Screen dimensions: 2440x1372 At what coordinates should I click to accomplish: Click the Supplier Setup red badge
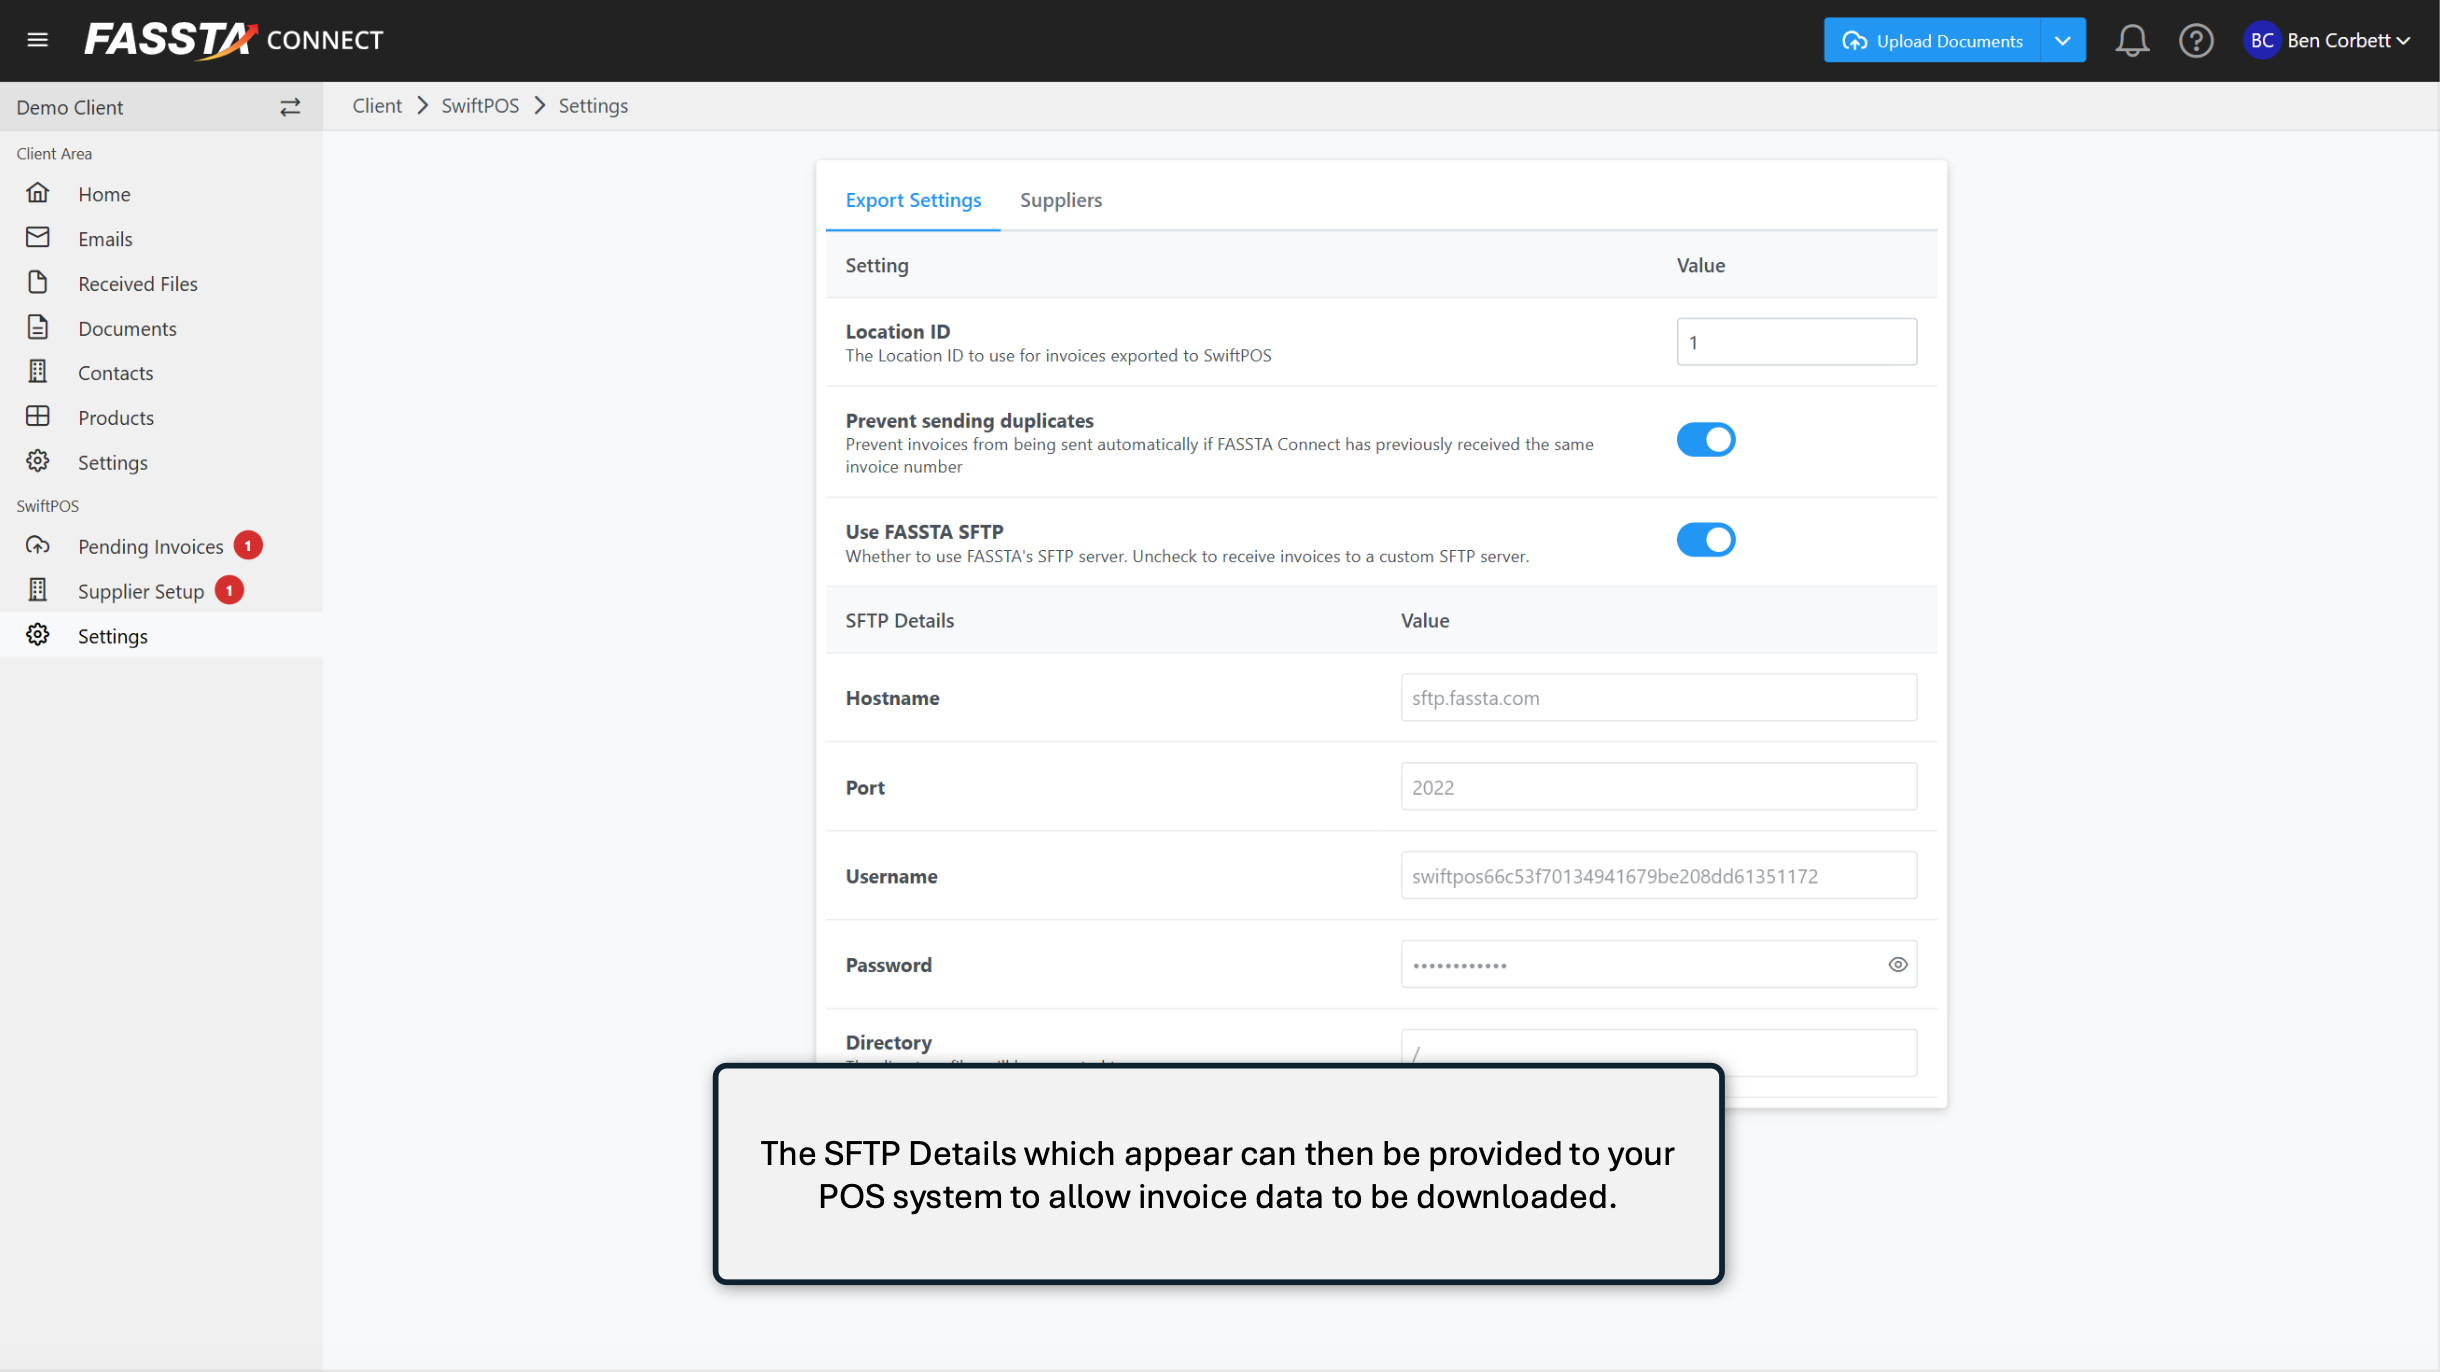(x=229, y=590)
